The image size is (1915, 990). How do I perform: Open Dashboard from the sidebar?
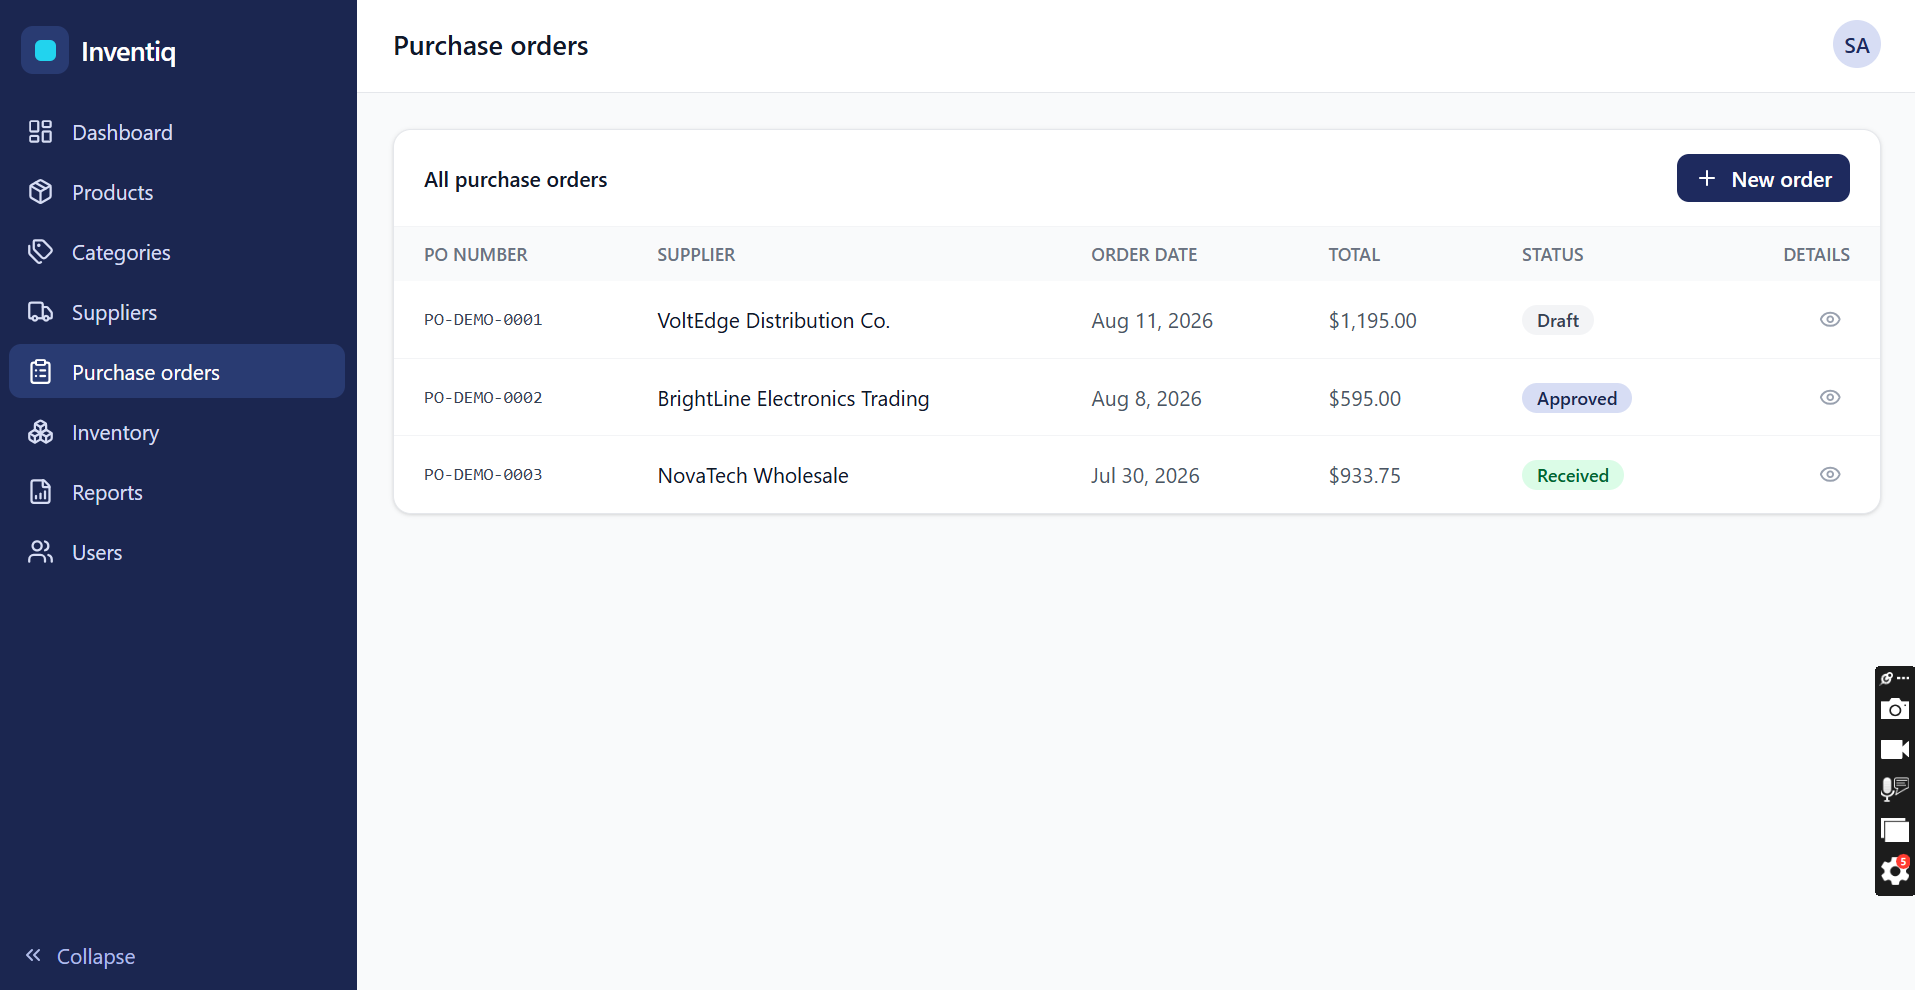177,132
